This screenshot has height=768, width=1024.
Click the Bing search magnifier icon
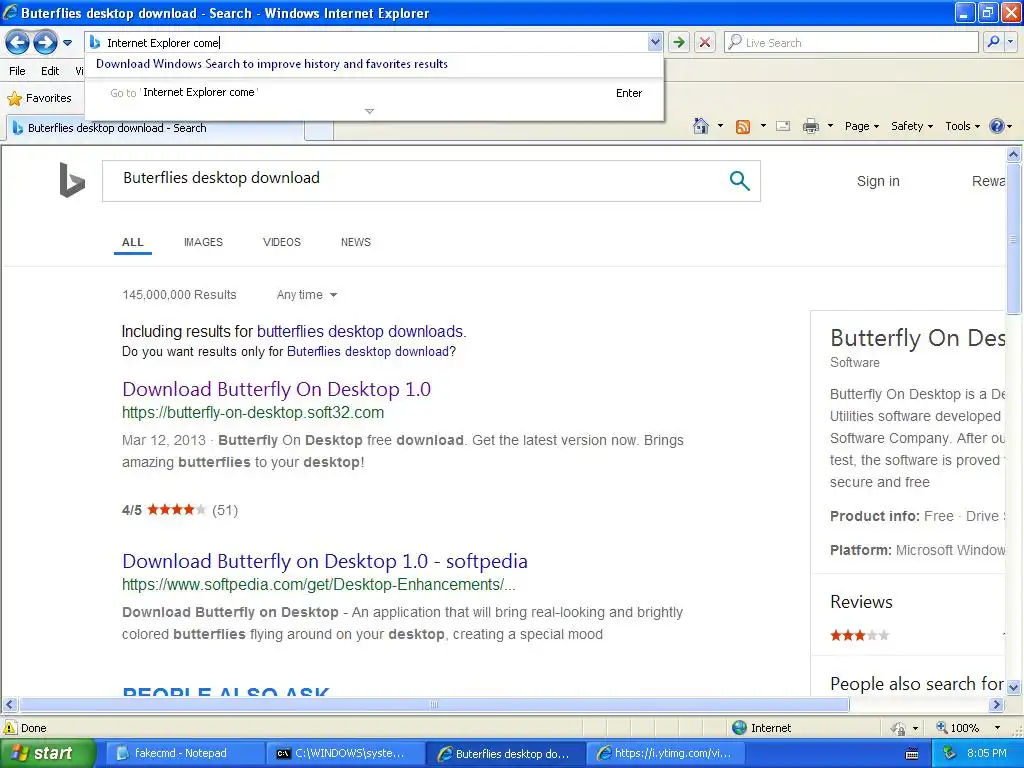(739, 180)
